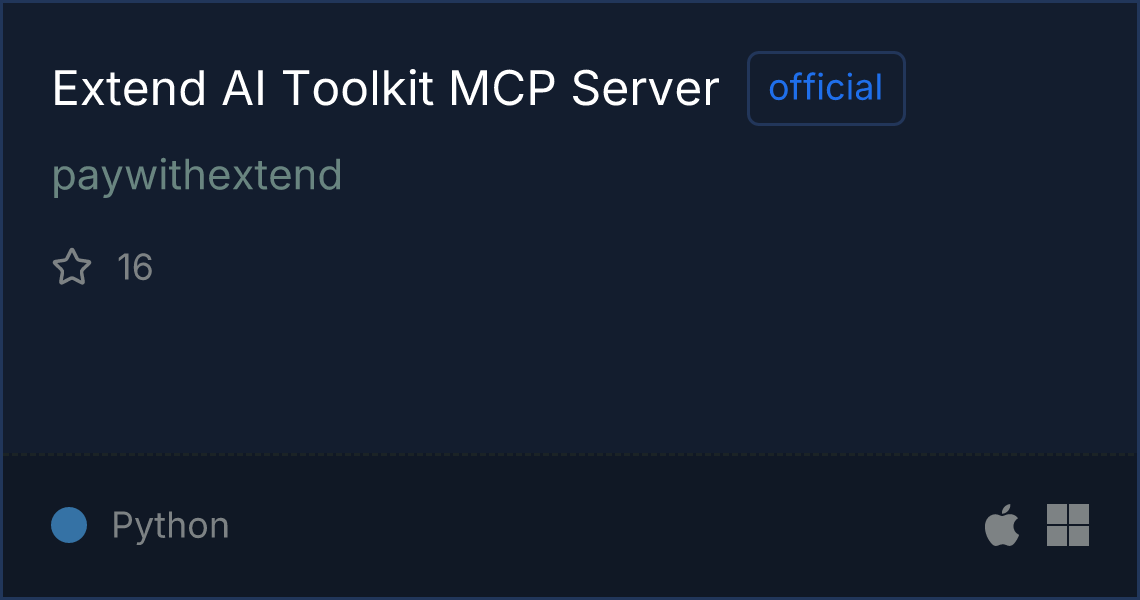Click the word Server in the card title
1140x600 pixels.
646,89
